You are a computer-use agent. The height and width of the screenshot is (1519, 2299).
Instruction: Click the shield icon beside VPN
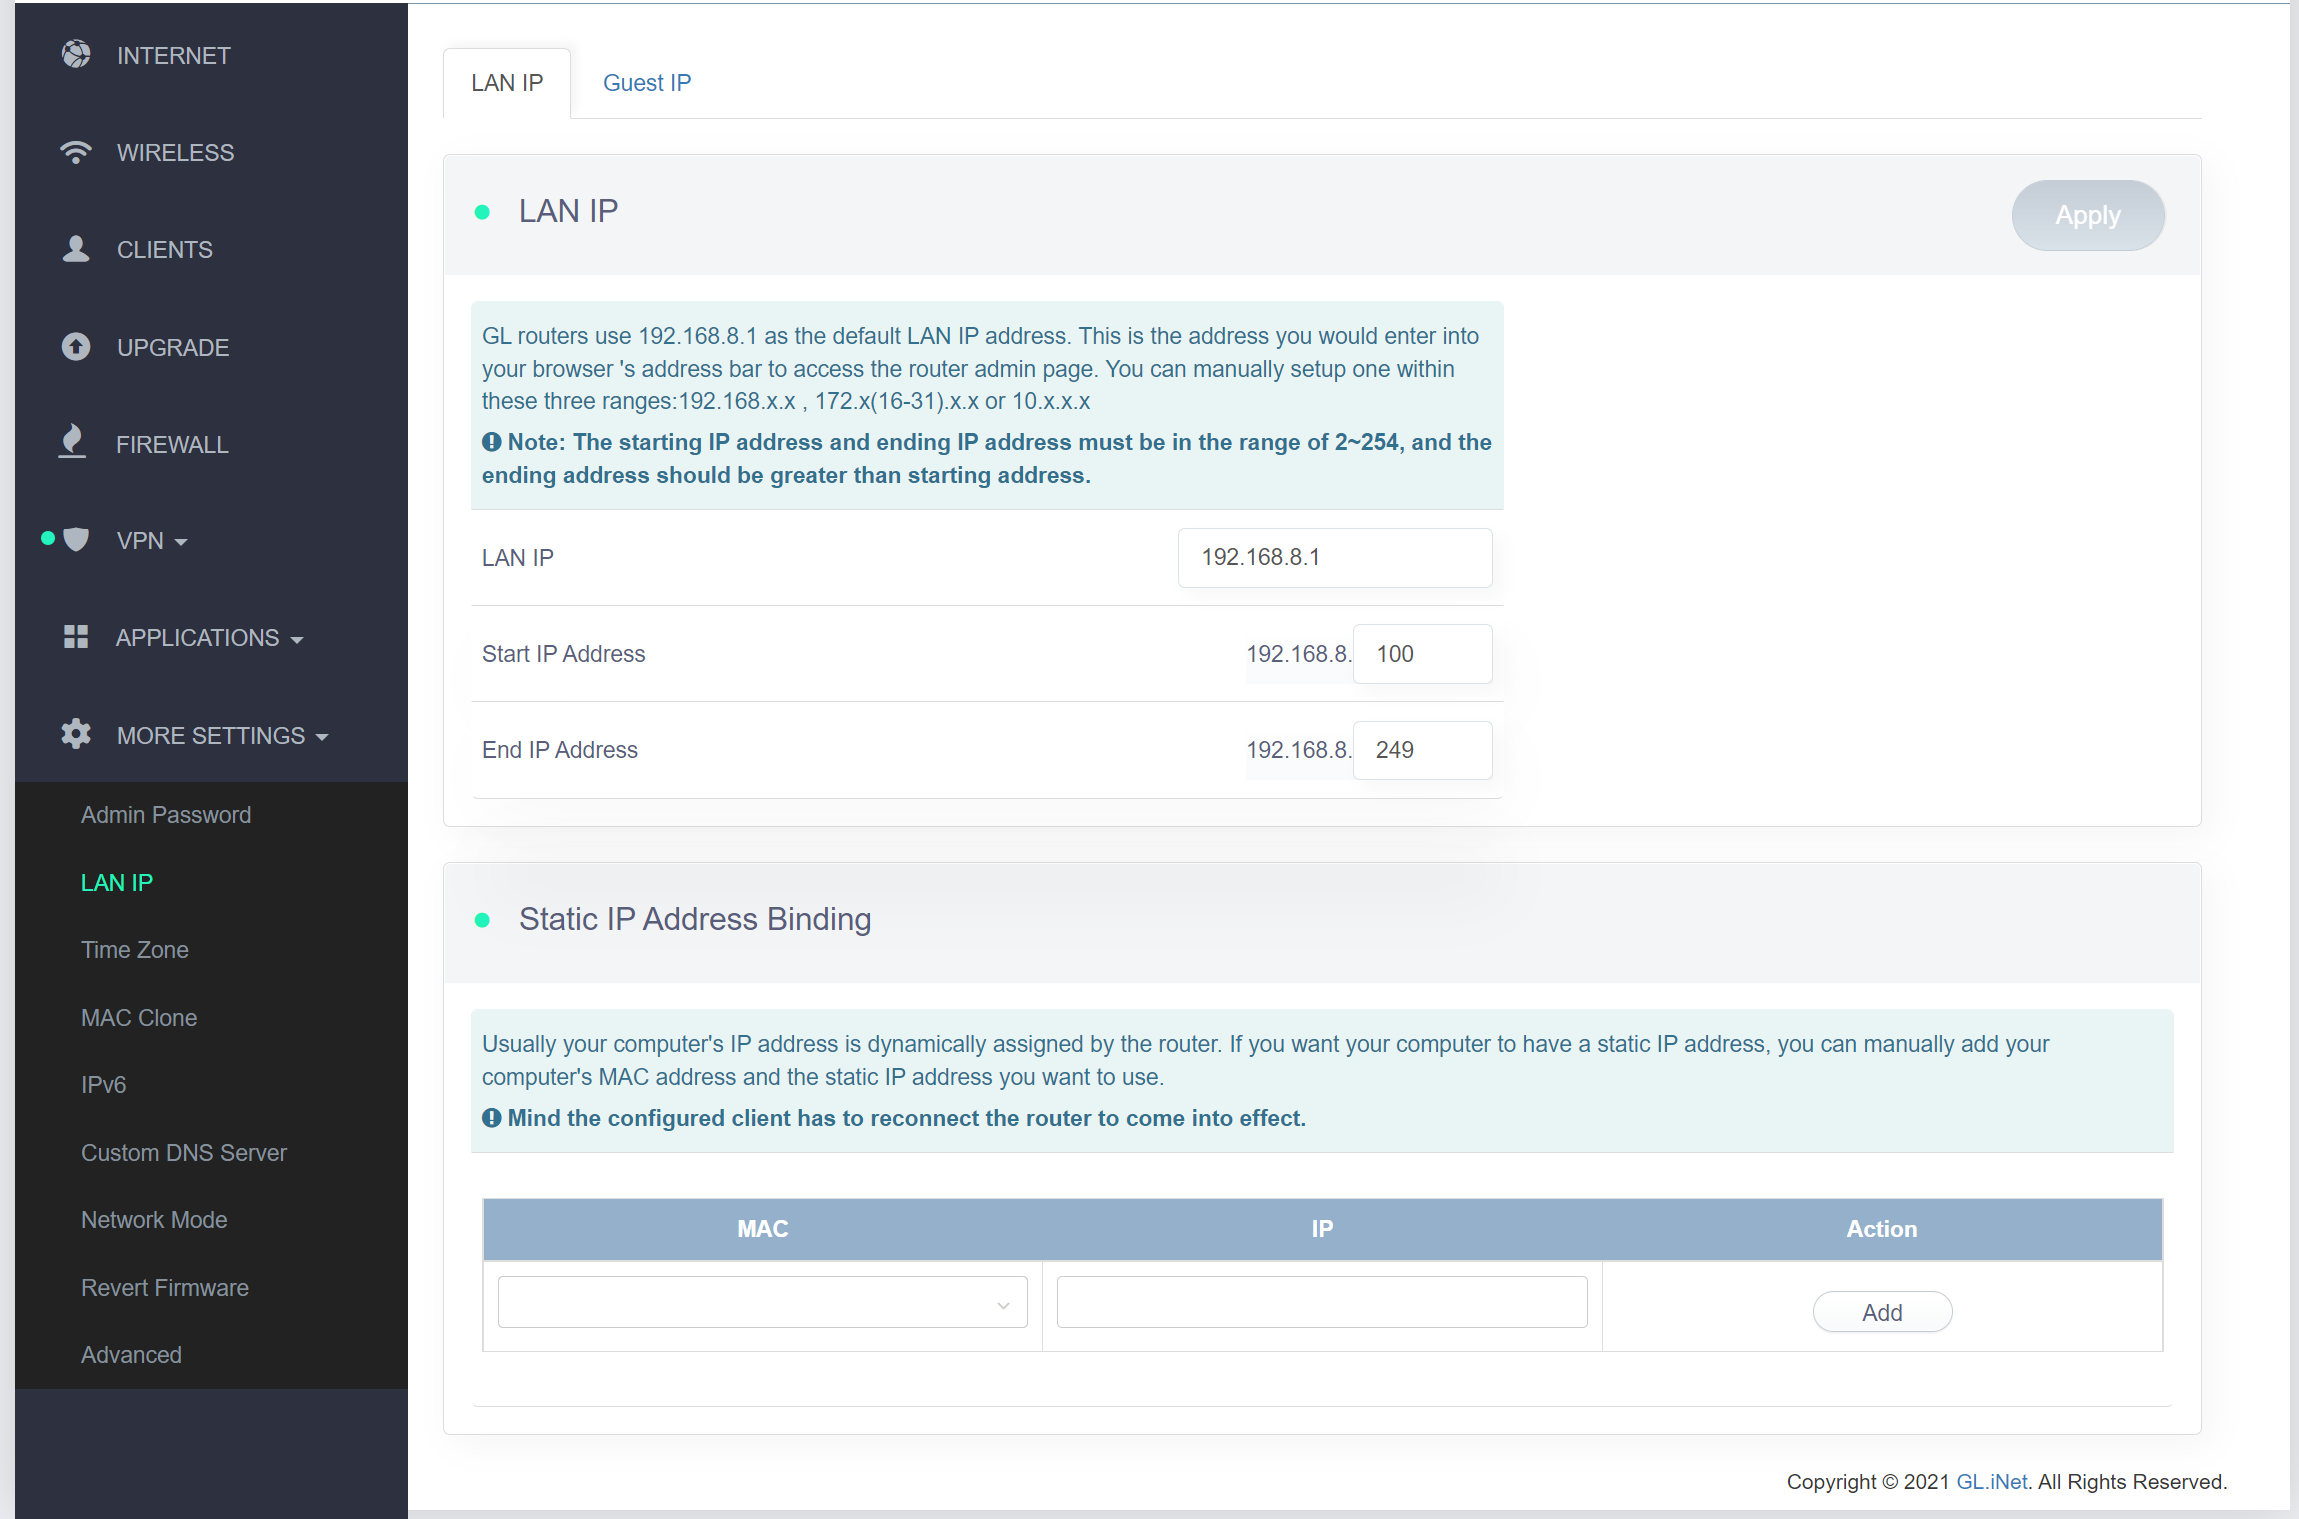click(x=76, y=540)
